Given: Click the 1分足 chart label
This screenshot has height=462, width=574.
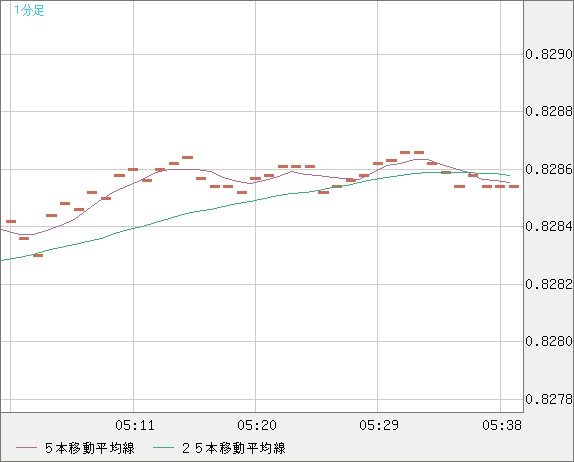Looking at the screenshot, I should pyautogui.click(x=29, y=10).
